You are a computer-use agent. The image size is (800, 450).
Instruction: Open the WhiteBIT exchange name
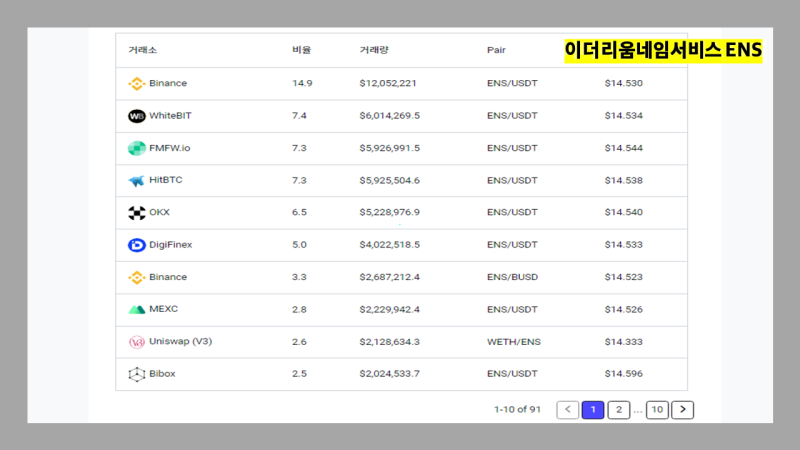pos(170,116)
